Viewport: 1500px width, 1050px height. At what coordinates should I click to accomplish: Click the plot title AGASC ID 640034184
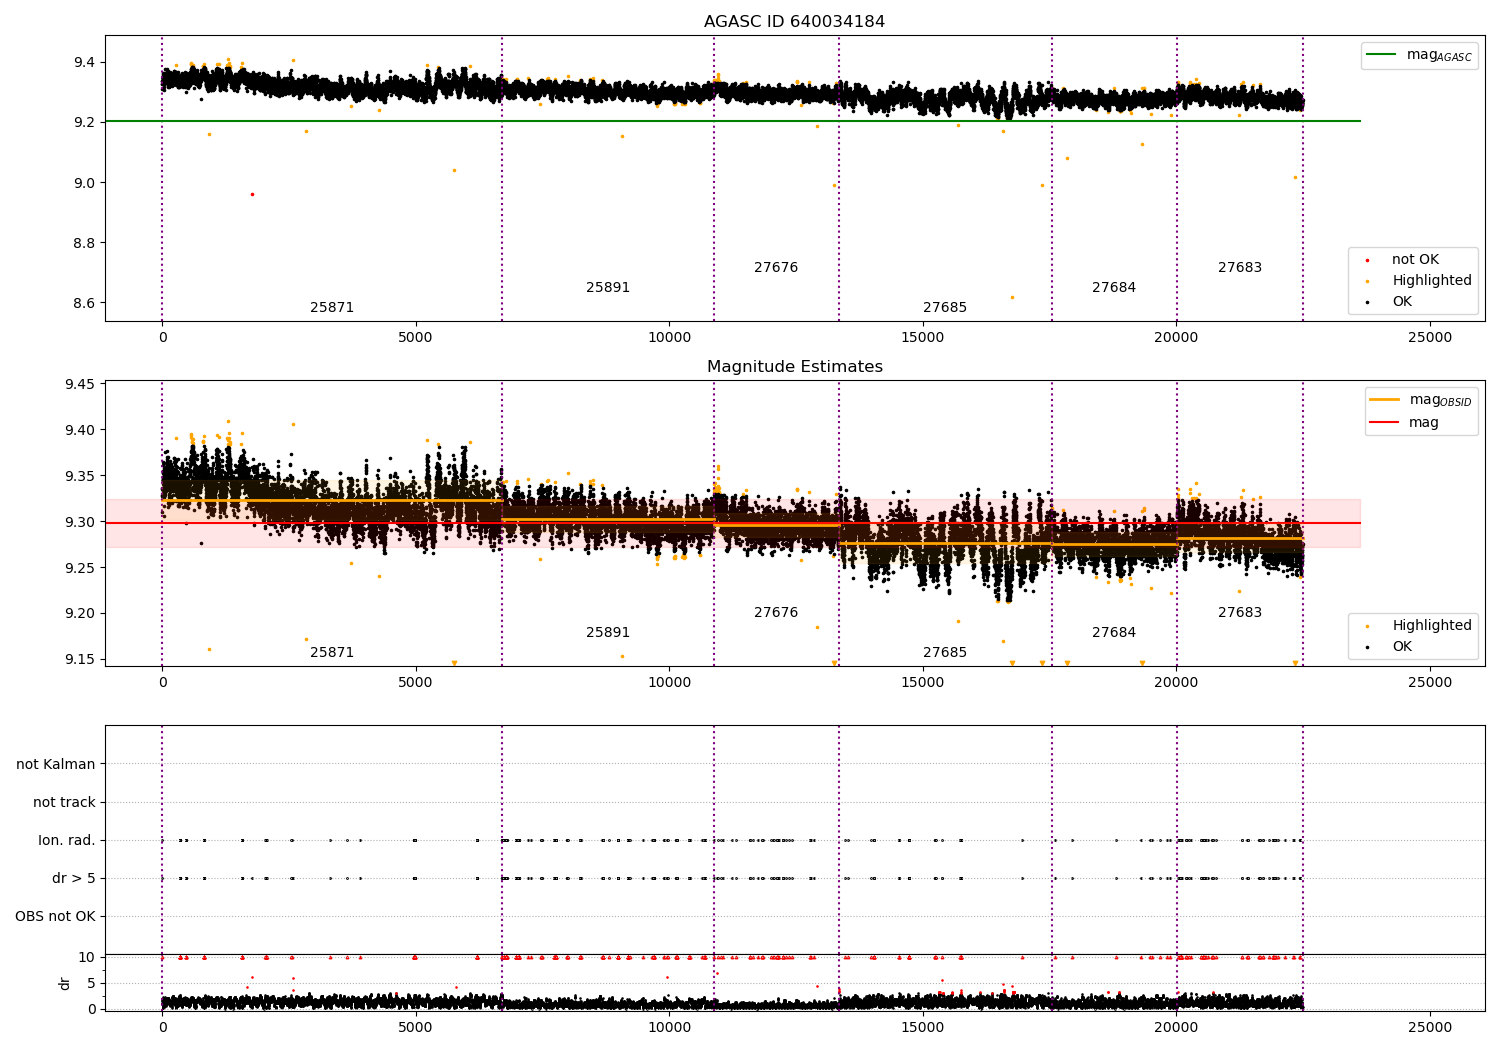(794, 22)
